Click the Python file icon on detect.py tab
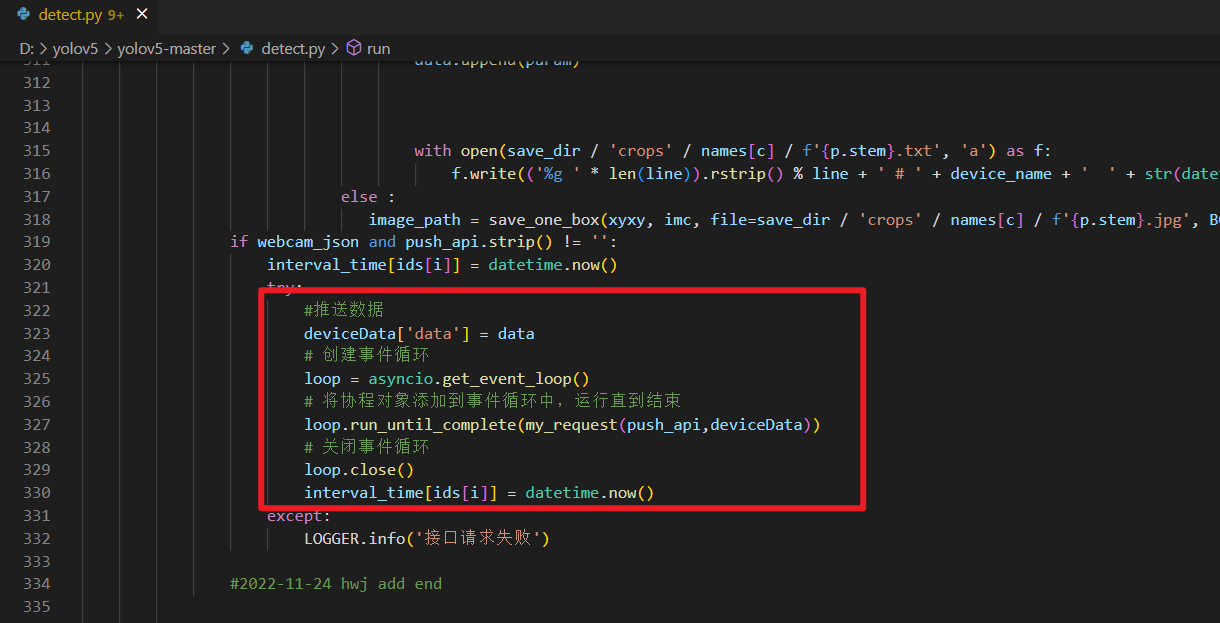The image size is (1220, 623). click(x=23, y=15)
